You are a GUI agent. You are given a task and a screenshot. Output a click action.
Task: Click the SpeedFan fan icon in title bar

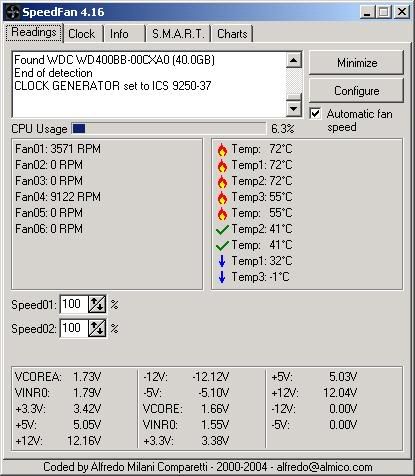tap(12, 12)
